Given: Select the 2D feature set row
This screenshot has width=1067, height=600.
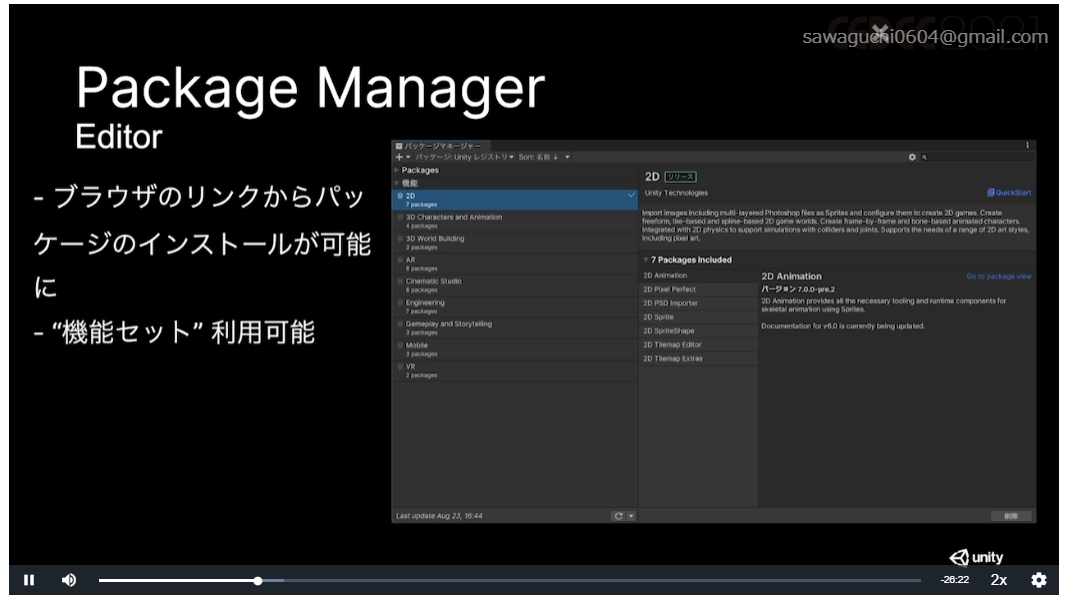Looking at the screenshot, I should tap(515, 199).
